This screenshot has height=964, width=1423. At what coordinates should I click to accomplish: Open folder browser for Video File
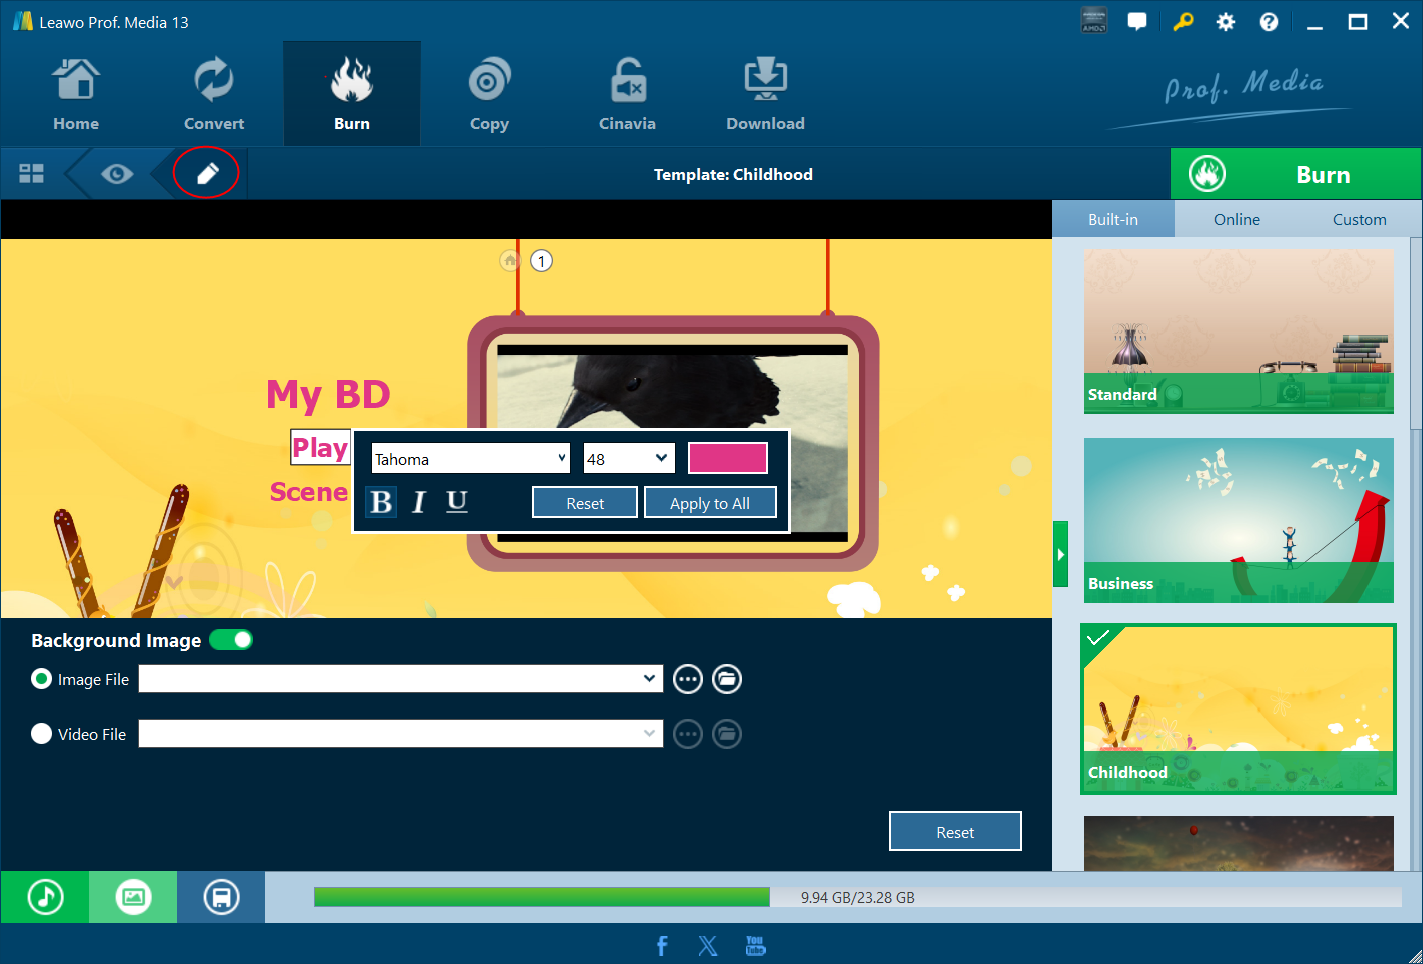coord(727,735)
